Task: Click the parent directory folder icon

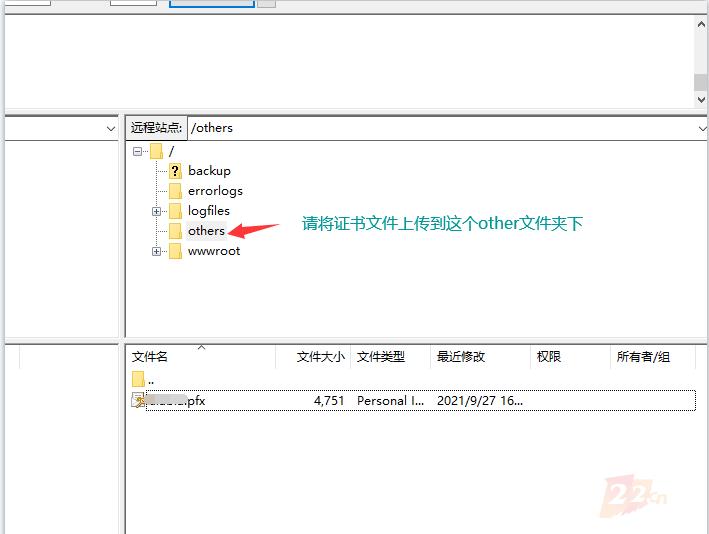Action: (138, 379)
